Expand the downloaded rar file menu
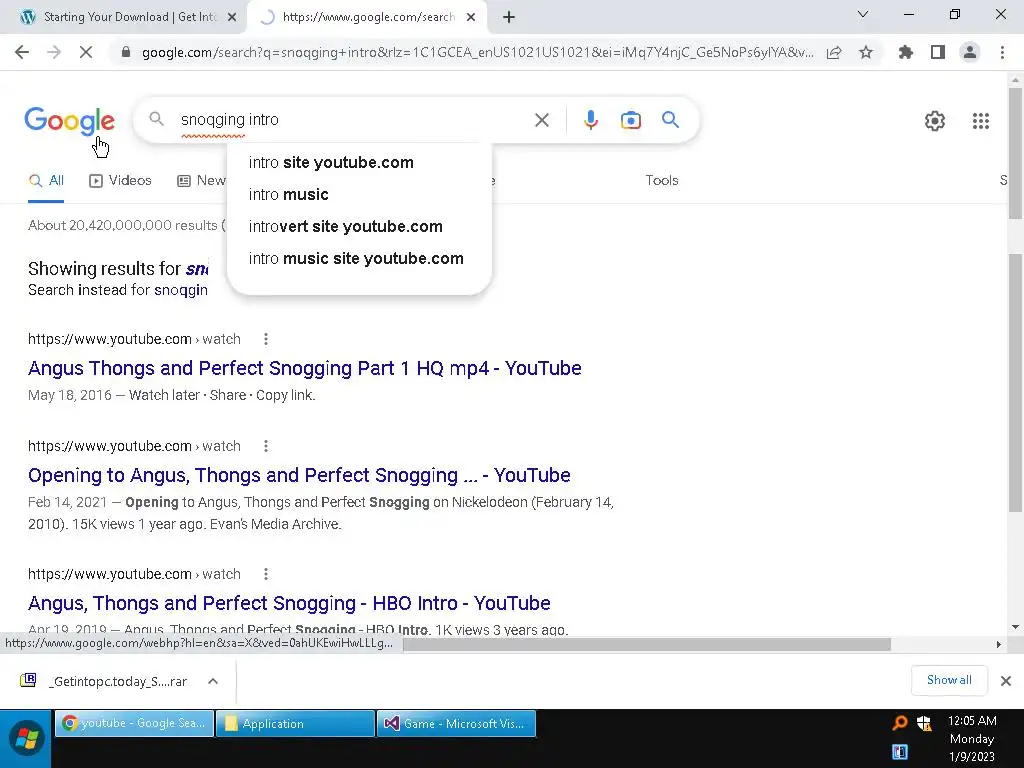 (x=213, y=681)
